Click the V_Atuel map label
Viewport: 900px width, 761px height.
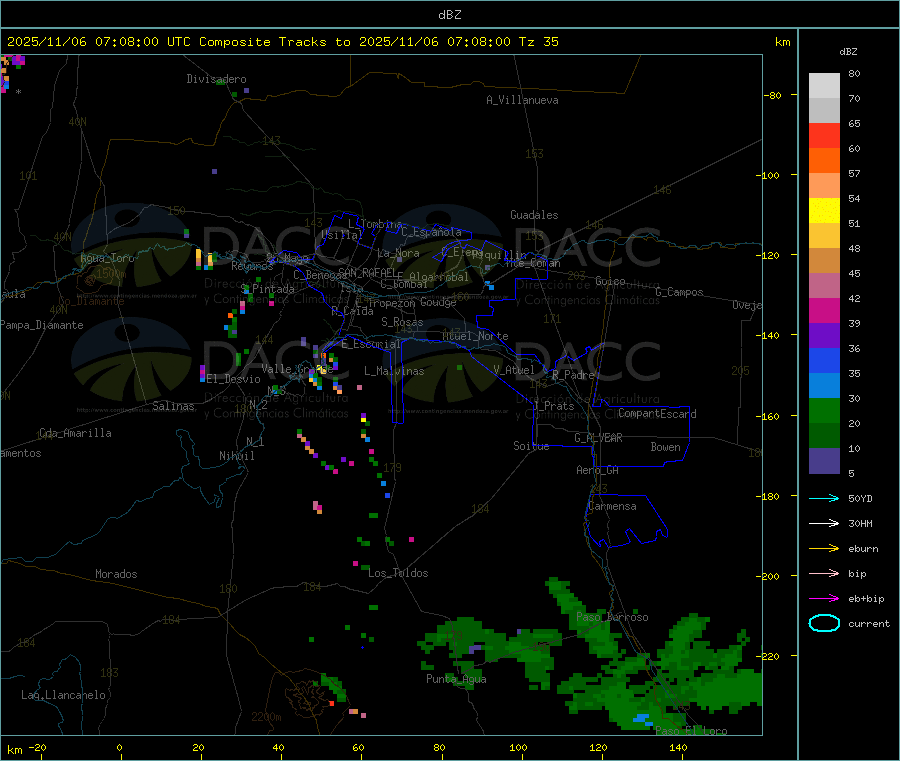514,370
